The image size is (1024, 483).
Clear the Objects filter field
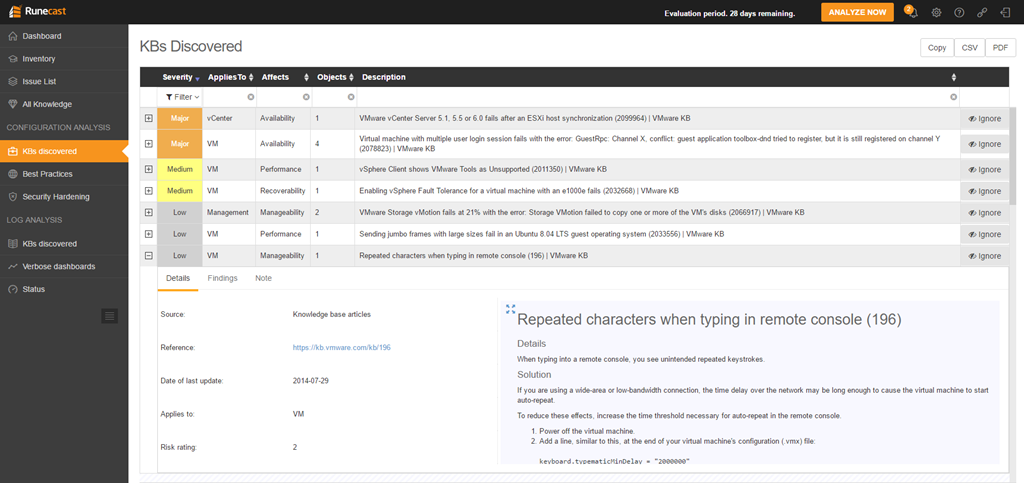(x=351, y=97)
